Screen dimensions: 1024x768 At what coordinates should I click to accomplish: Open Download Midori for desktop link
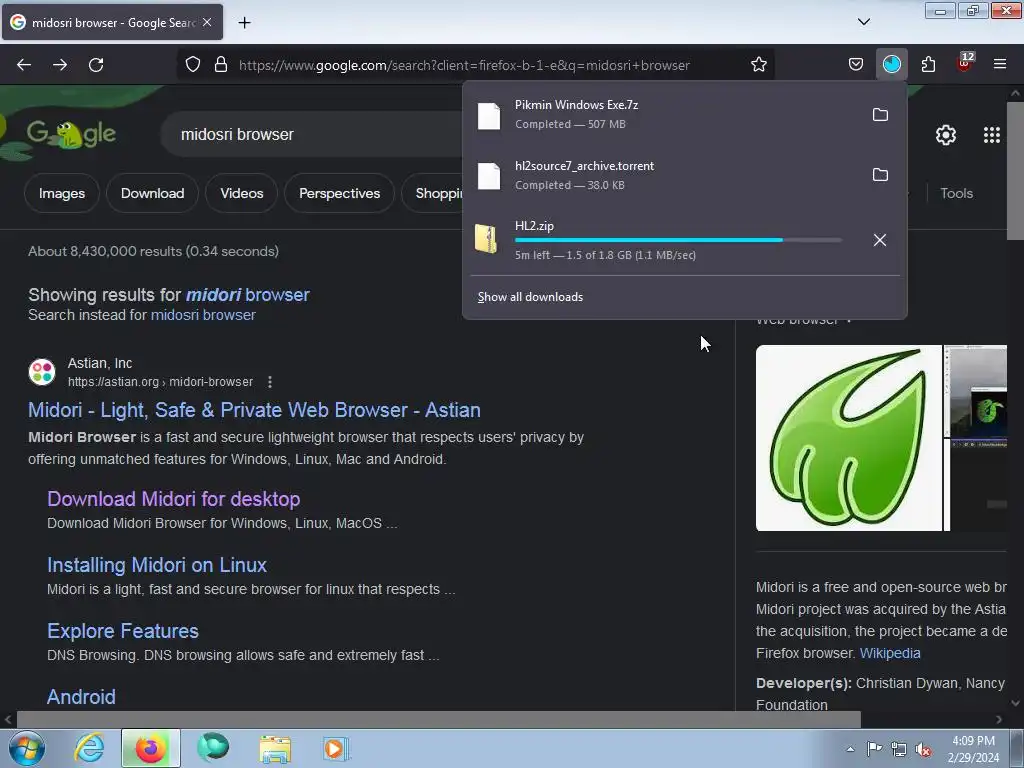[x=174, y=499]
